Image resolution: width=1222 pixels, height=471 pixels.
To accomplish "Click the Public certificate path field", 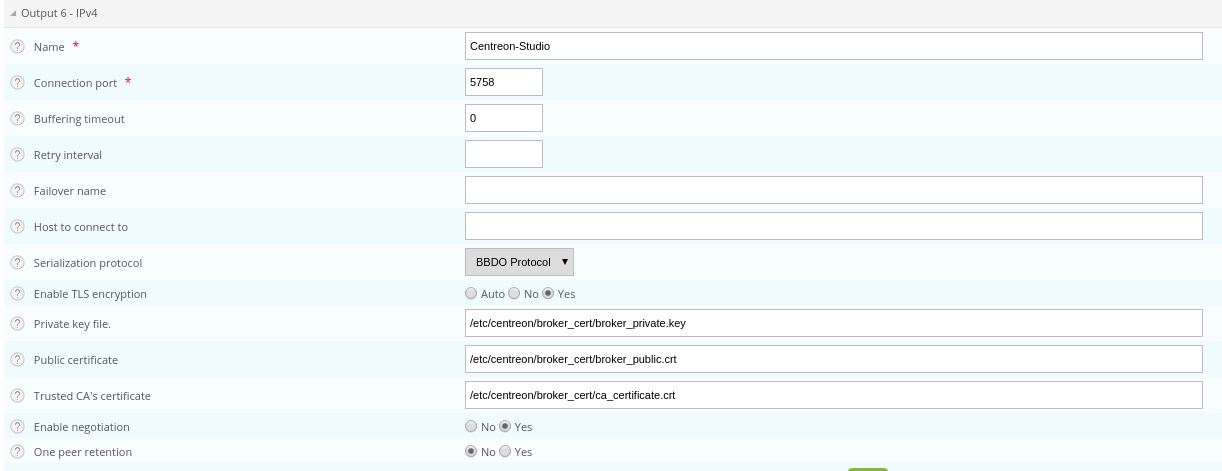I will (x=833, y=359).
